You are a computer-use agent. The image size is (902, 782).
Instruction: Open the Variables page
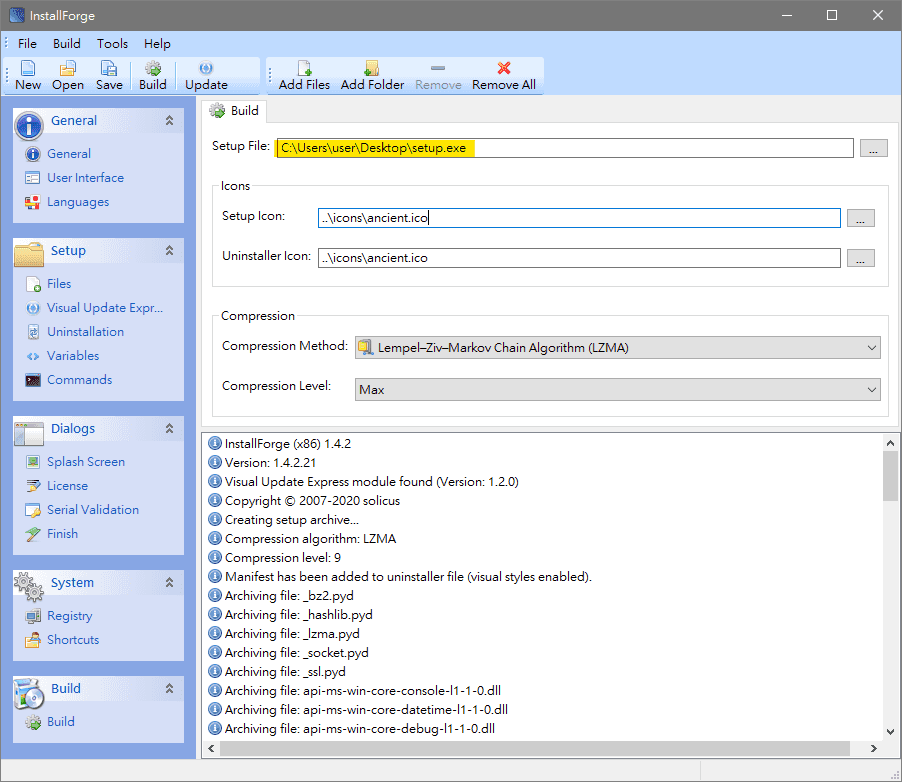tap(72, 356)
